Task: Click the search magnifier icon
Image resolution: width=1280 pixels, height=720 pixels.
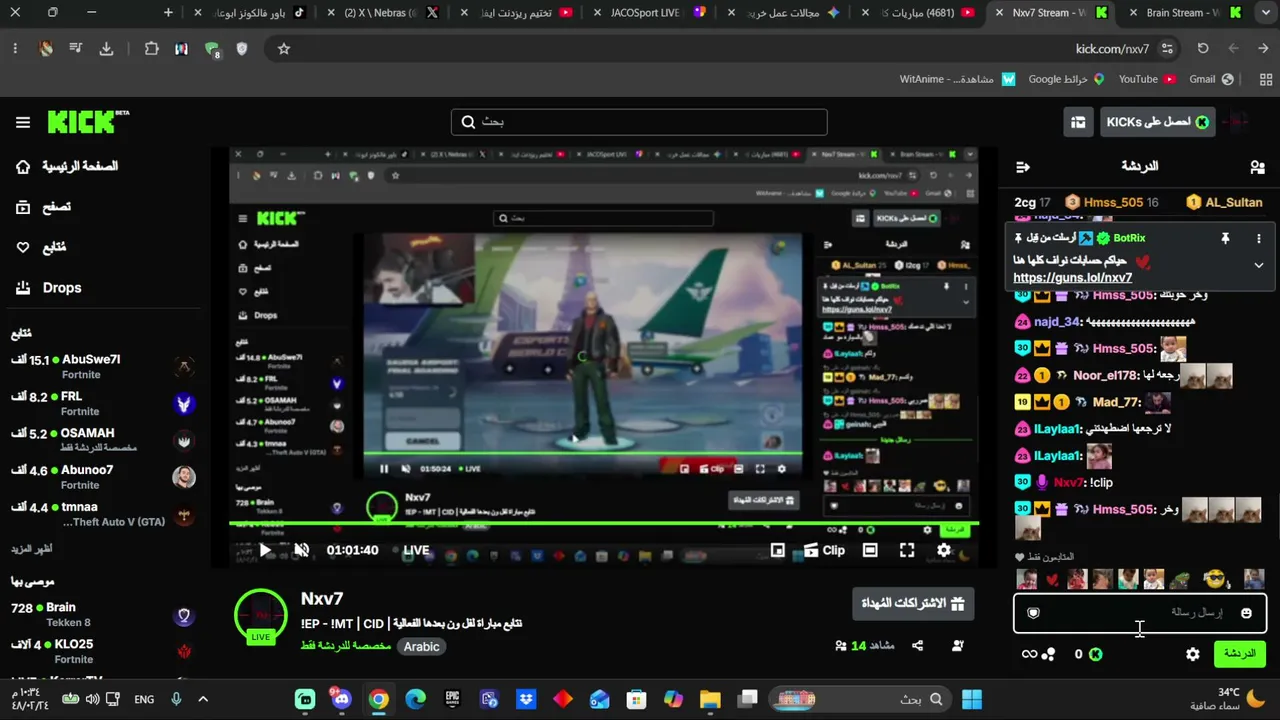Action: (x=468, y=122)
